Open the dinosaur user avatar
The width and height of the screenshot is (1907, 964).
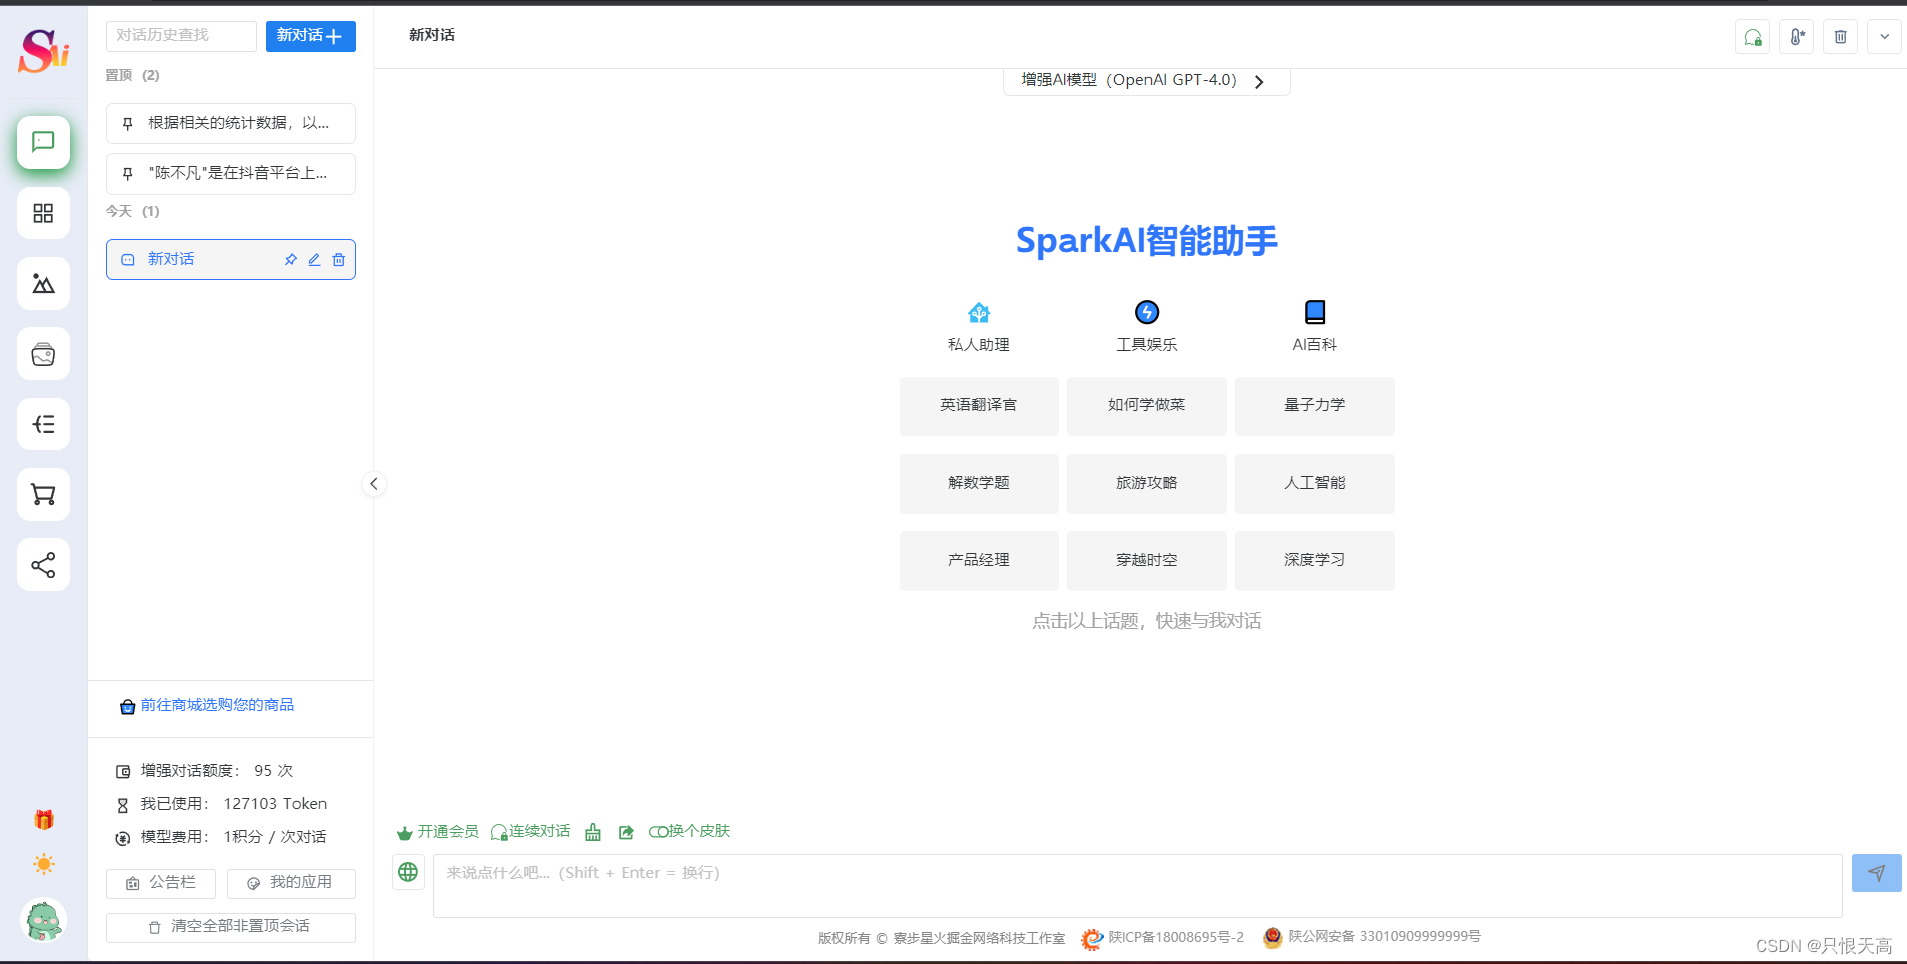coord(44,921)
